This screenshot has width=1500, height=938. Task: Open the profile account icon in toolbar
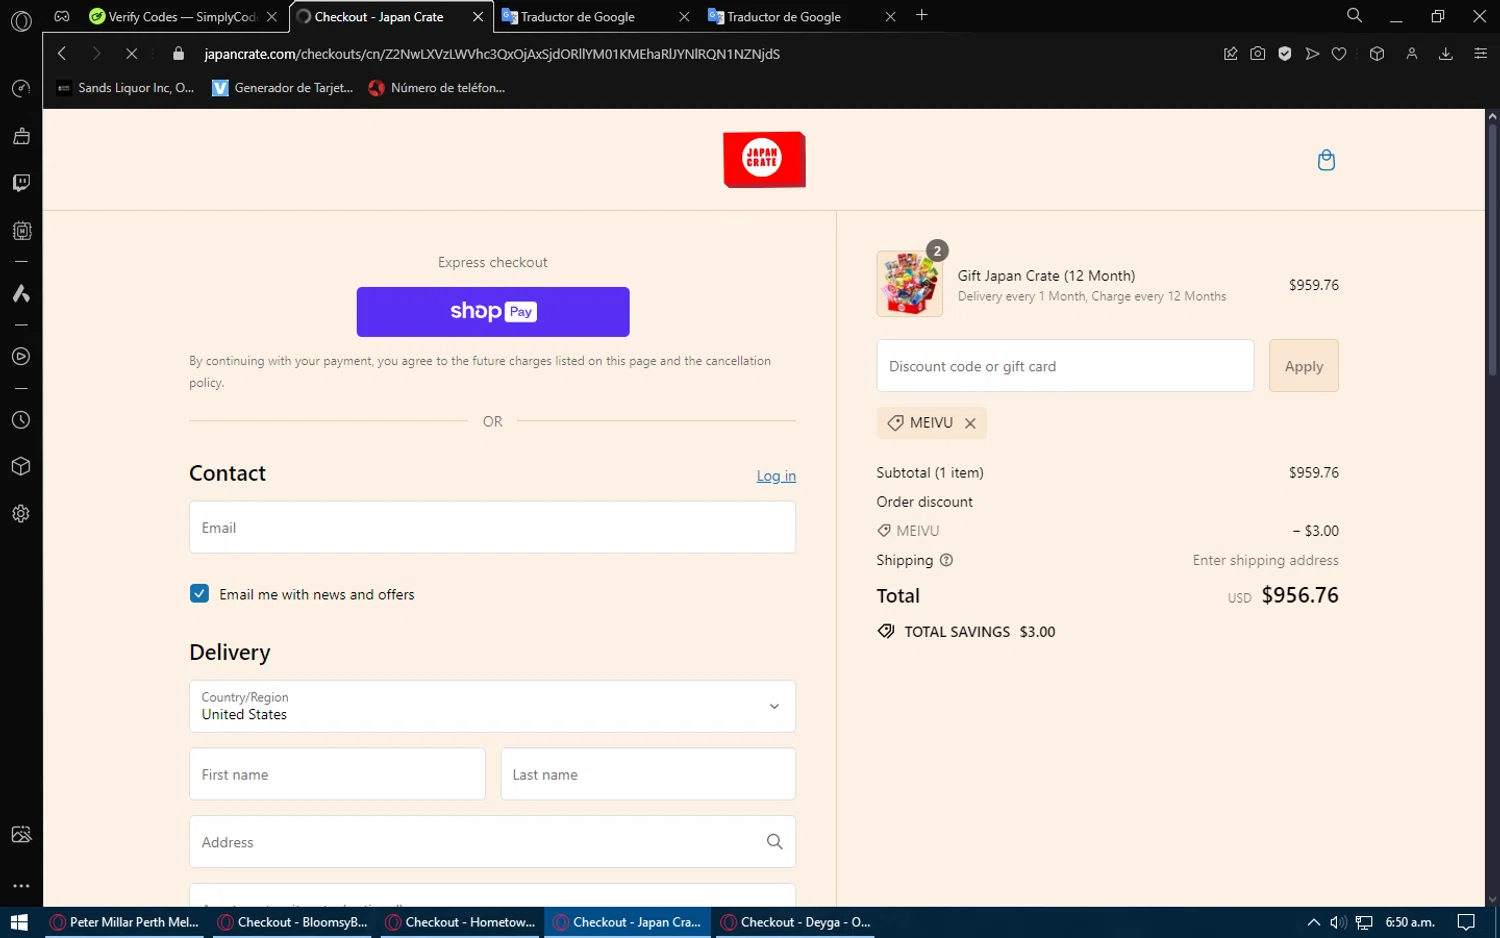click(1412, 54)
